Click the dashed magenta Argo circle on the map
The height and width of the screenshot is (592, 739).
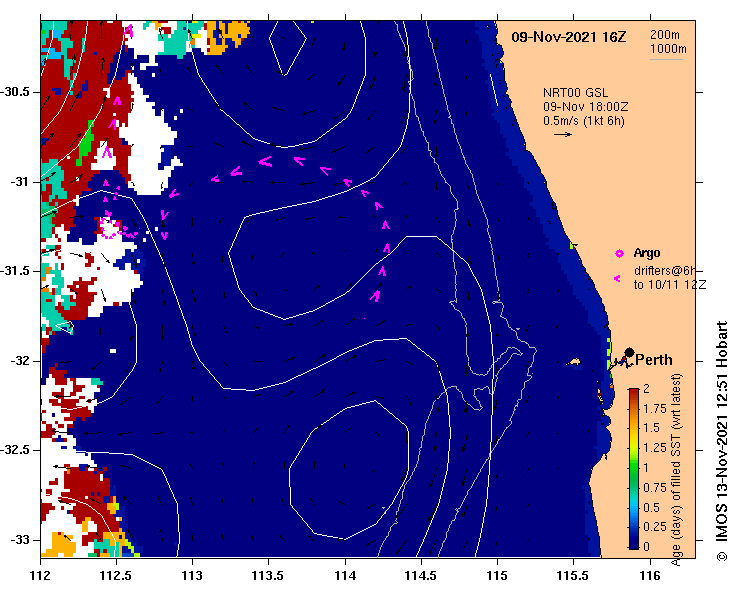(x=109, y=228)
